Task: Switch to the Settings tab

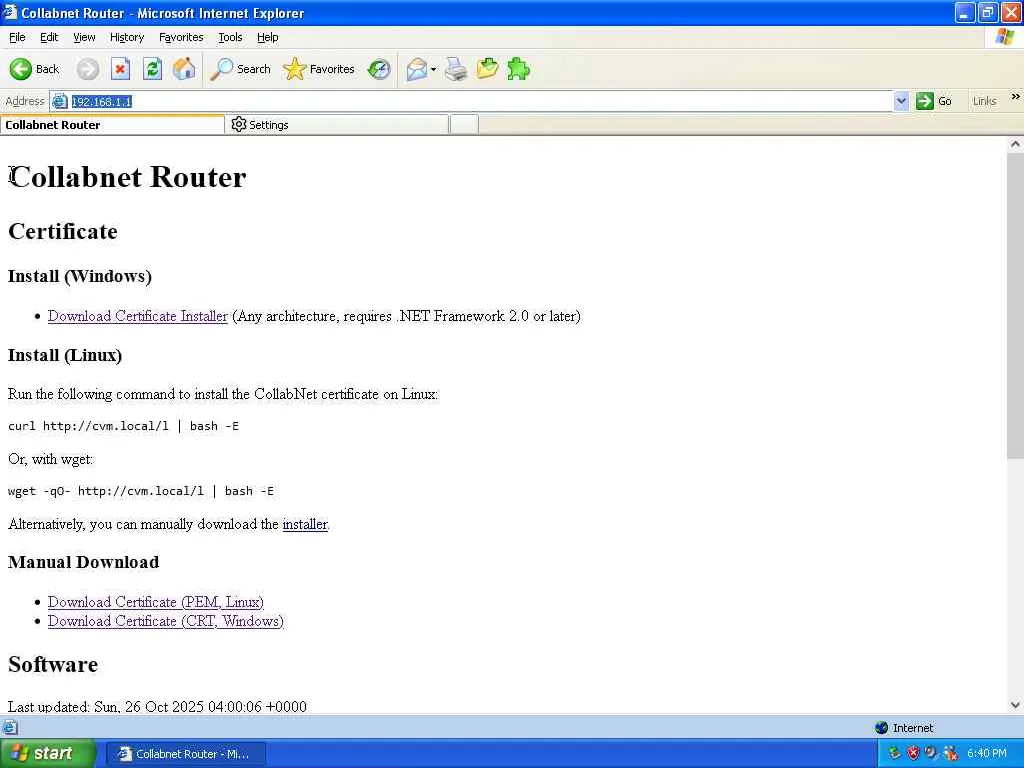Action: tap(336, 125)
